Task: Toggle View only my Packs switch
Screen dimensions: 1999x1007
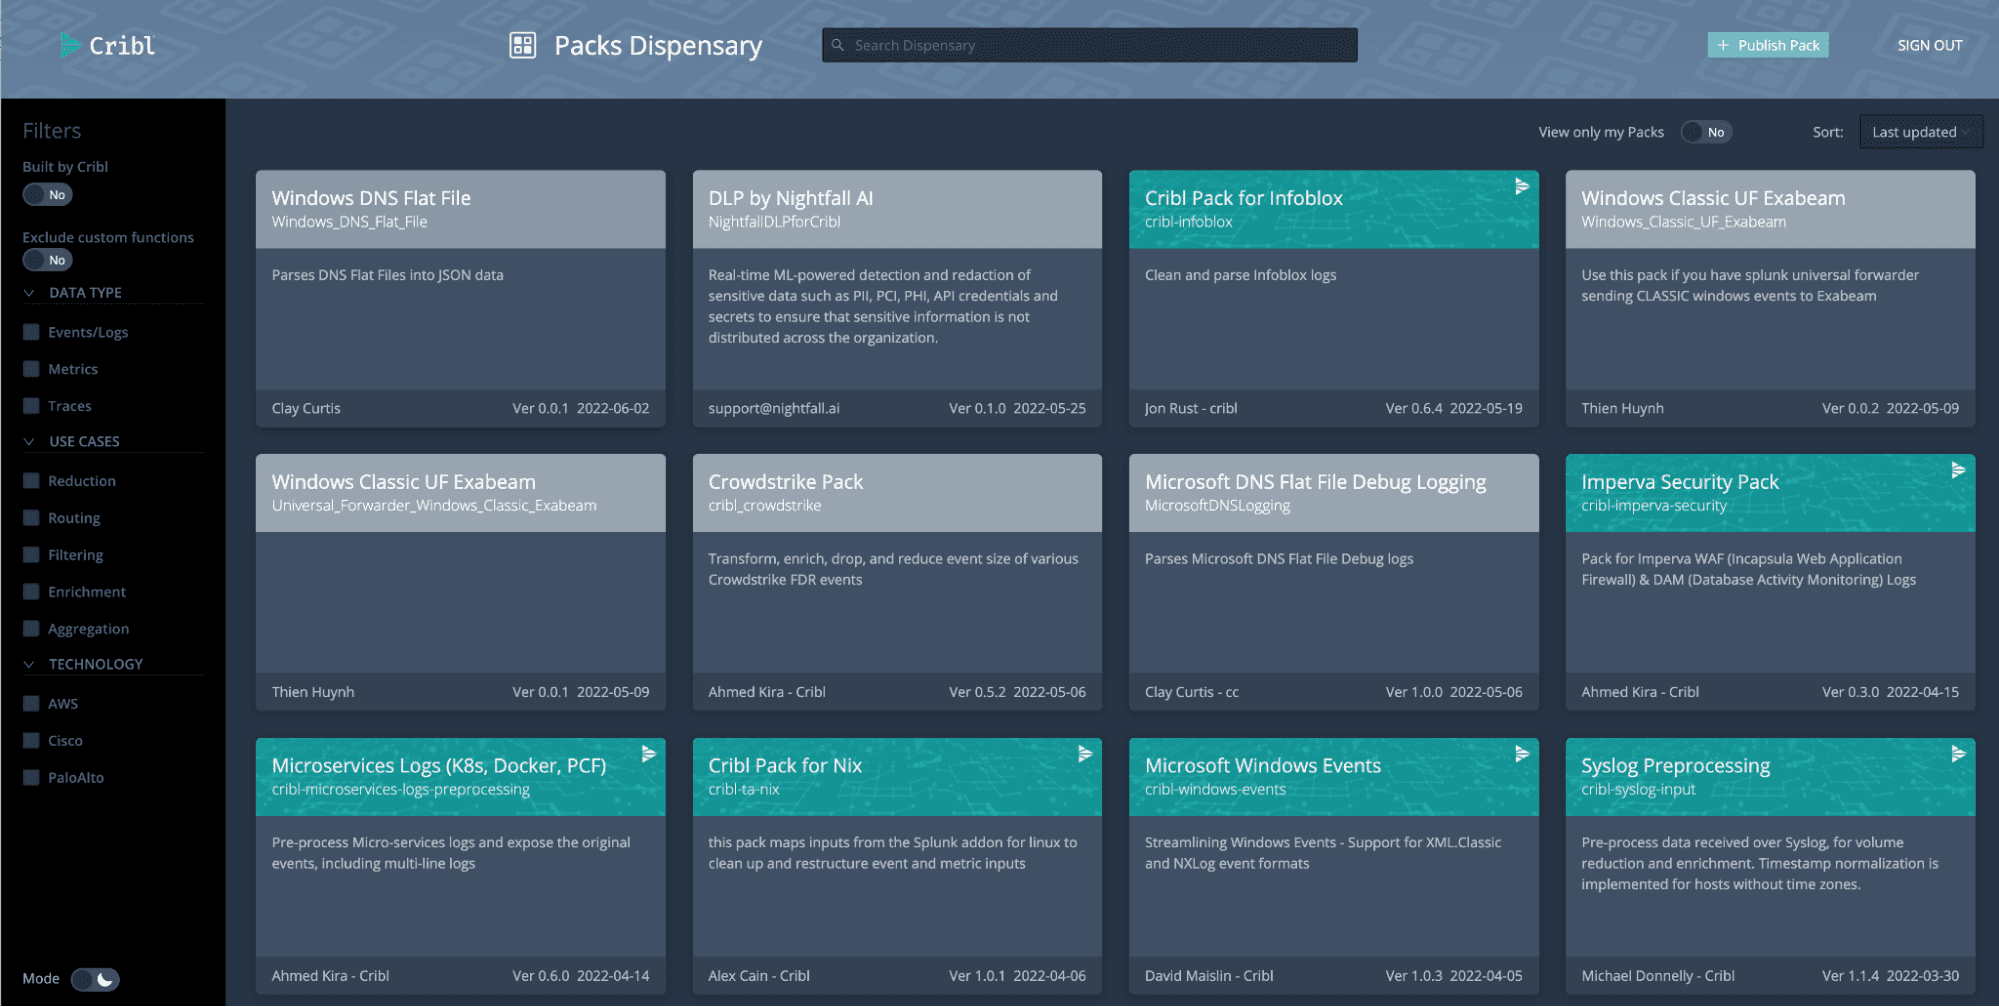Action: (1705, 132)
